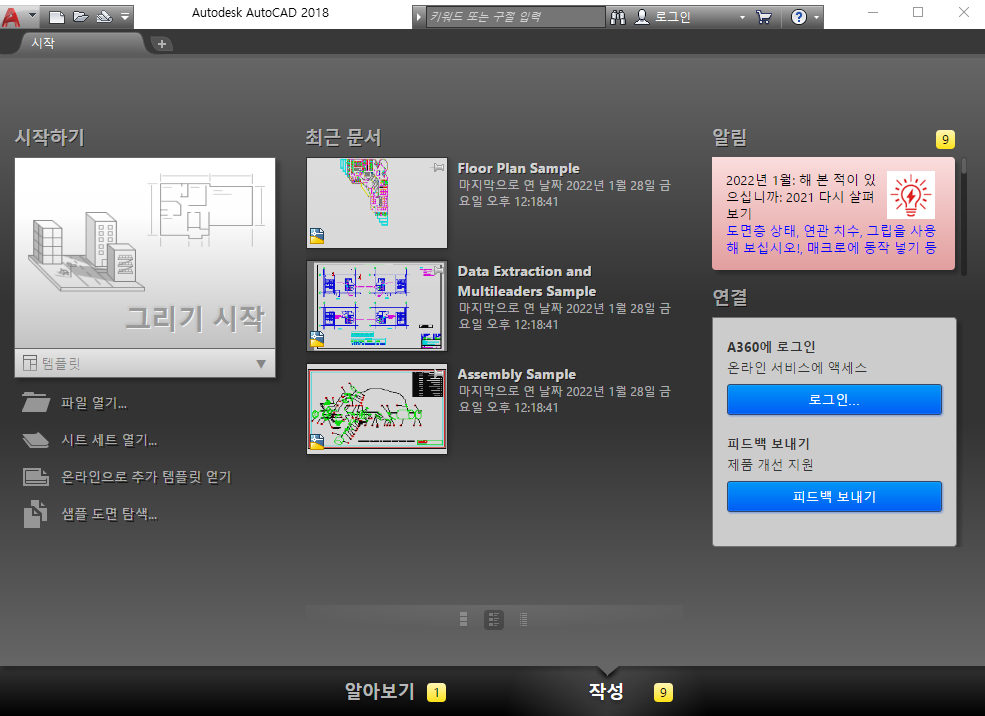The height and width of the screenshot is (716, 985).
Task: Click the sheet set icon beside 시트 세트 열기
Action: (36, 440)
